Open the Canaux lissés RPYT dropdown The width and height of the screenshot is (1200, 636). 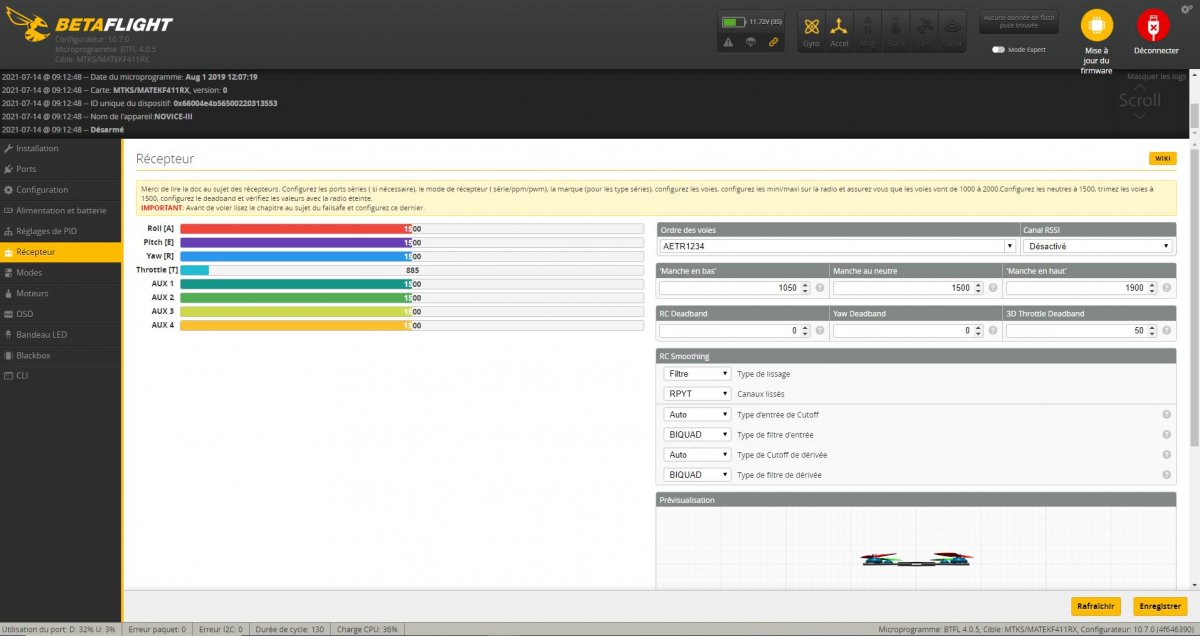[x=697, y=394]
